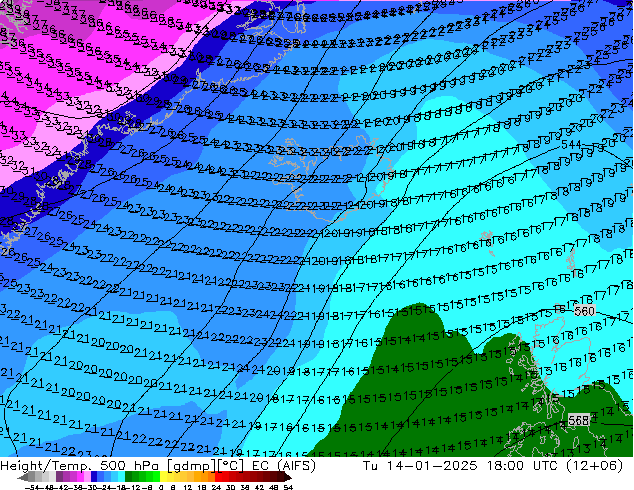Image resolution: width=634 pixels, height=490 pixels.
Task: Click the '18:00 UTC' valid time text
Action: [x=520, y=466]
